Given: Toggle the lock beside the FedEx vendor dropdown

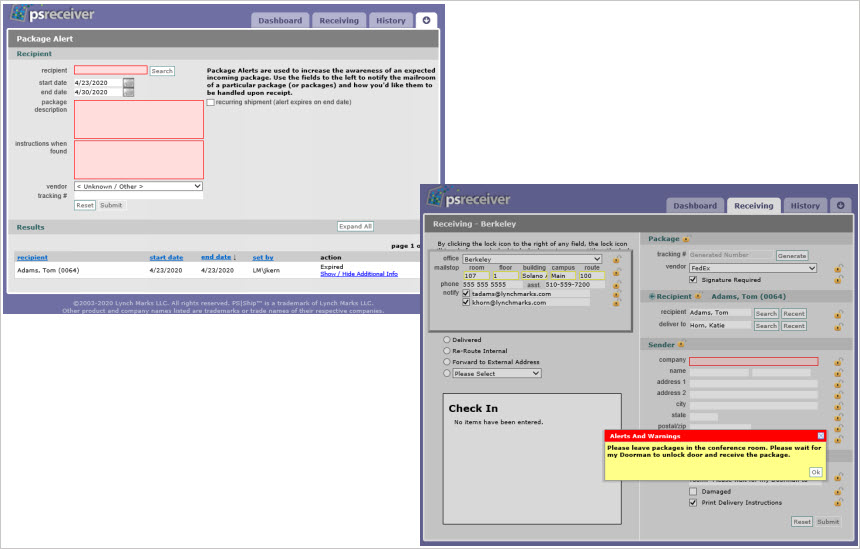Looking at the screenshot, I should [838, 268].
